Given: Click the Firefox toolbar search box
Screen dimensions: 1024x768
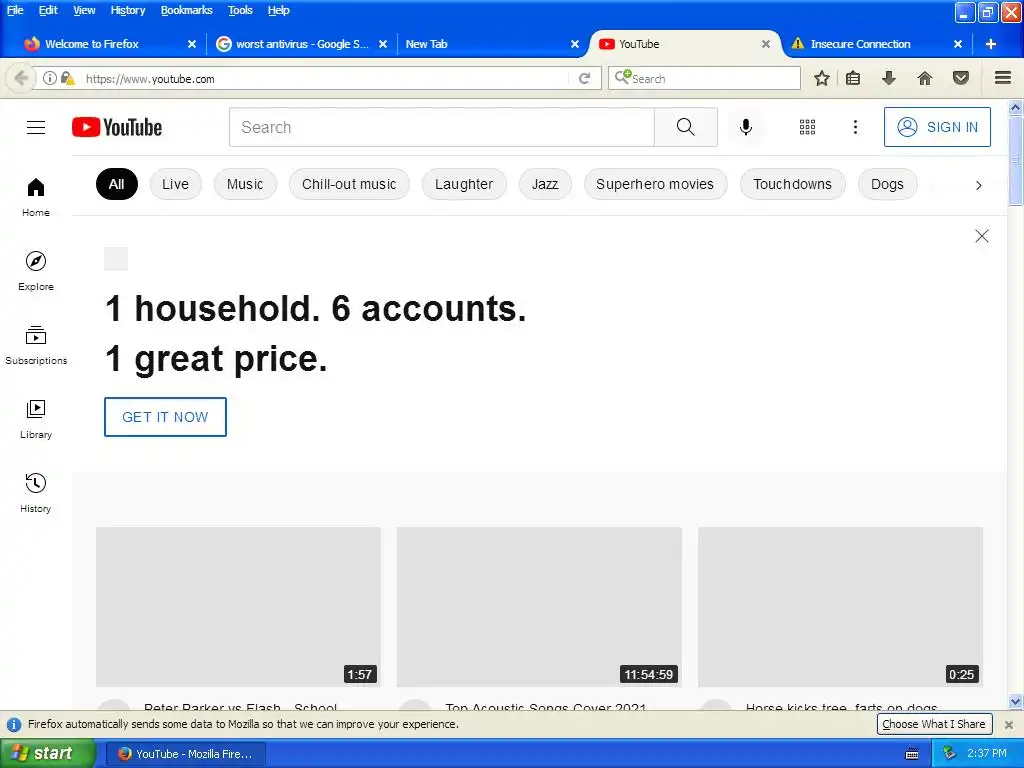Looking at the screenshot, I should (704, 78).
